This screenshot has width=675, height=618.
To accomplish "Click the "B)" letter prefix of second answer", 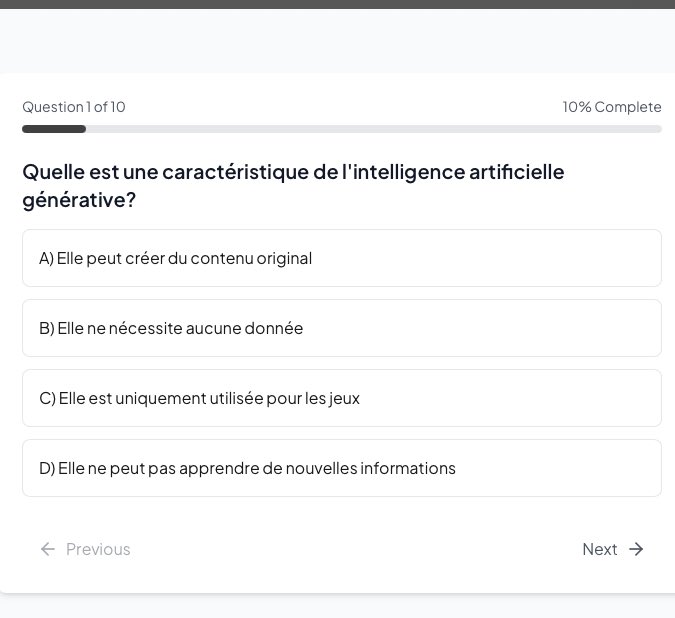I will [x=46, y=328].
